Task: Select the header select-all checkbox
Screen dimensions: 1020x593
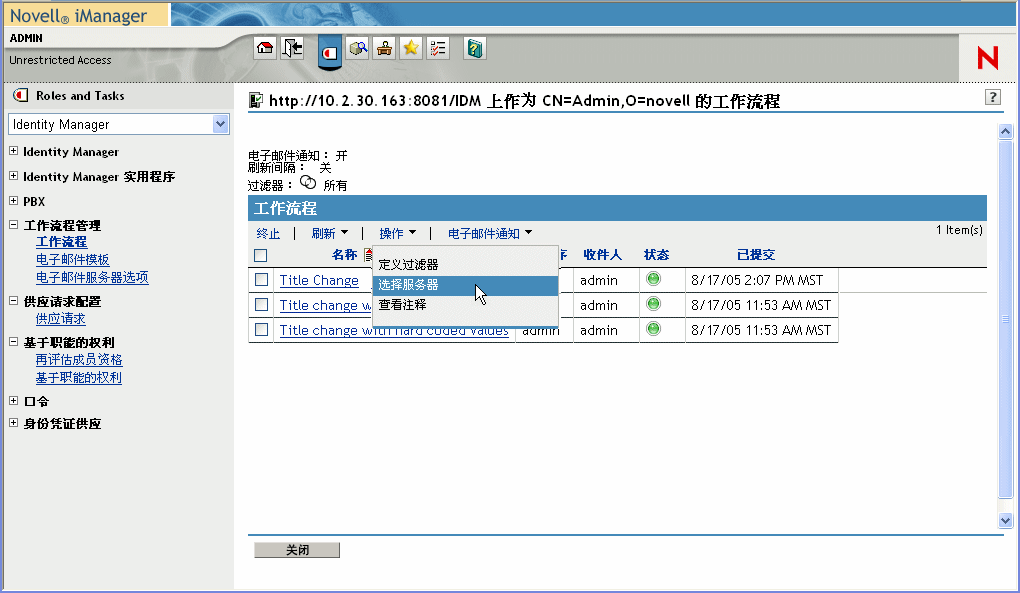Action: [x=261, y=255]
